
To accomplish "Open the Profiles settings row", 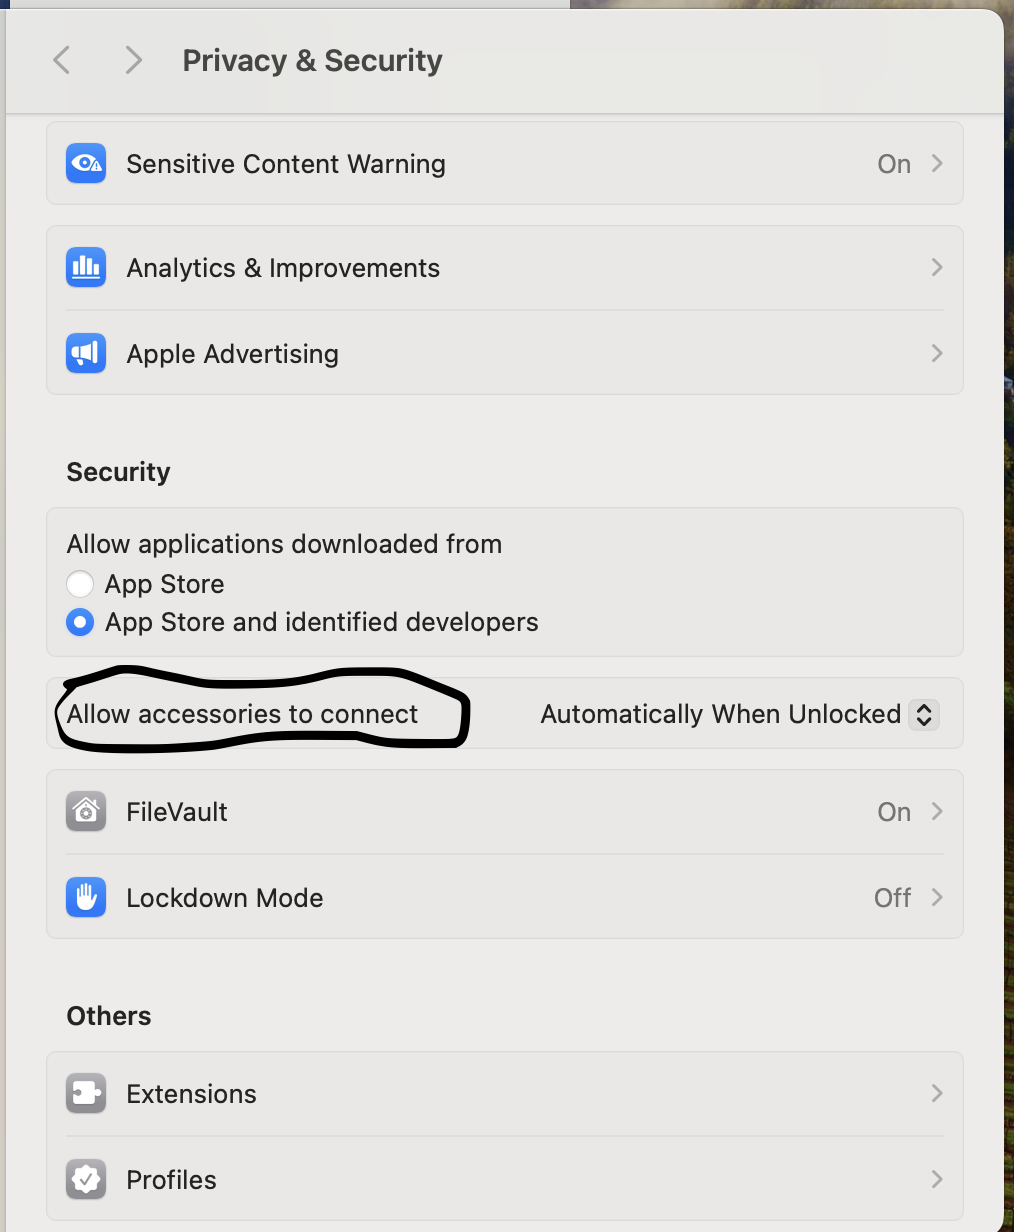I will point(505,1179).
